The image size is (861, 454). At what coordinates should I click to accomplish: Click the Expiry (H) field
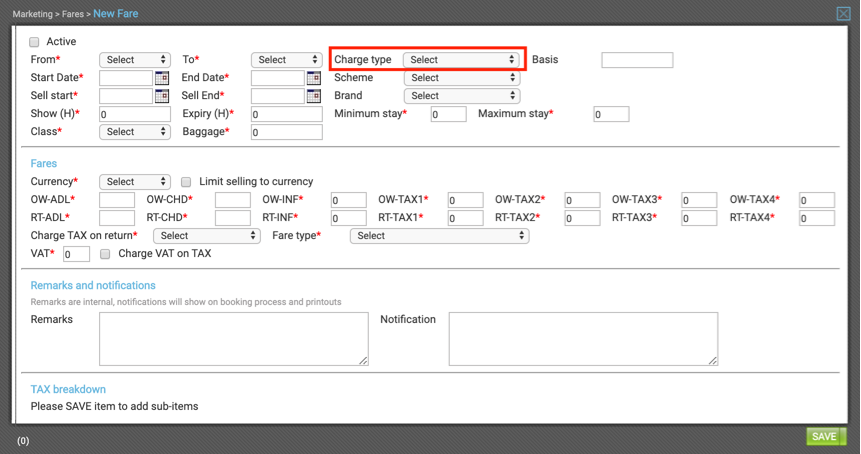tap(287, 114)
